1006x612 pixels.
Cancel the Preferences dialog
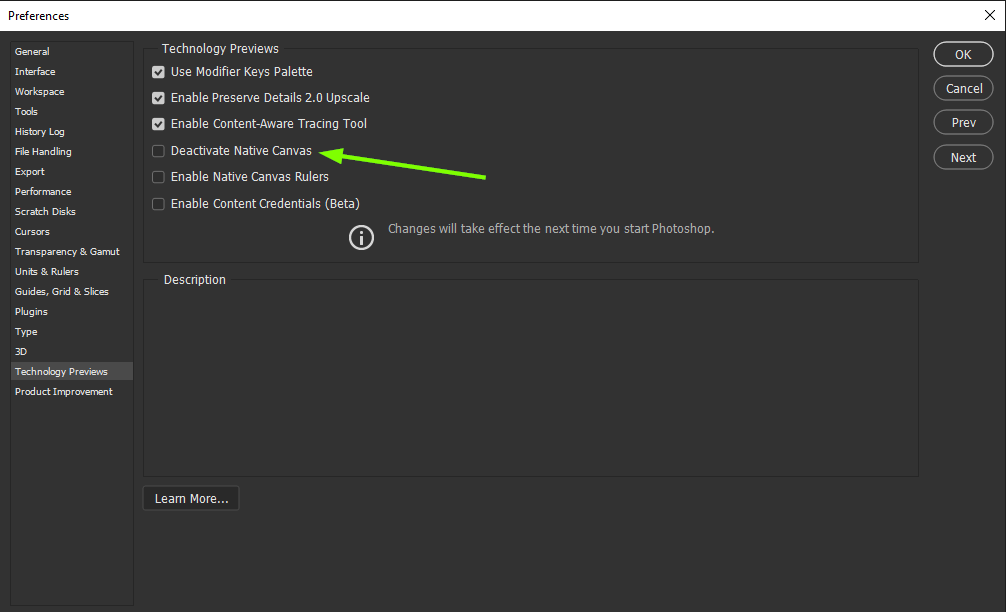pyautogui.click(x=962, y=88)
